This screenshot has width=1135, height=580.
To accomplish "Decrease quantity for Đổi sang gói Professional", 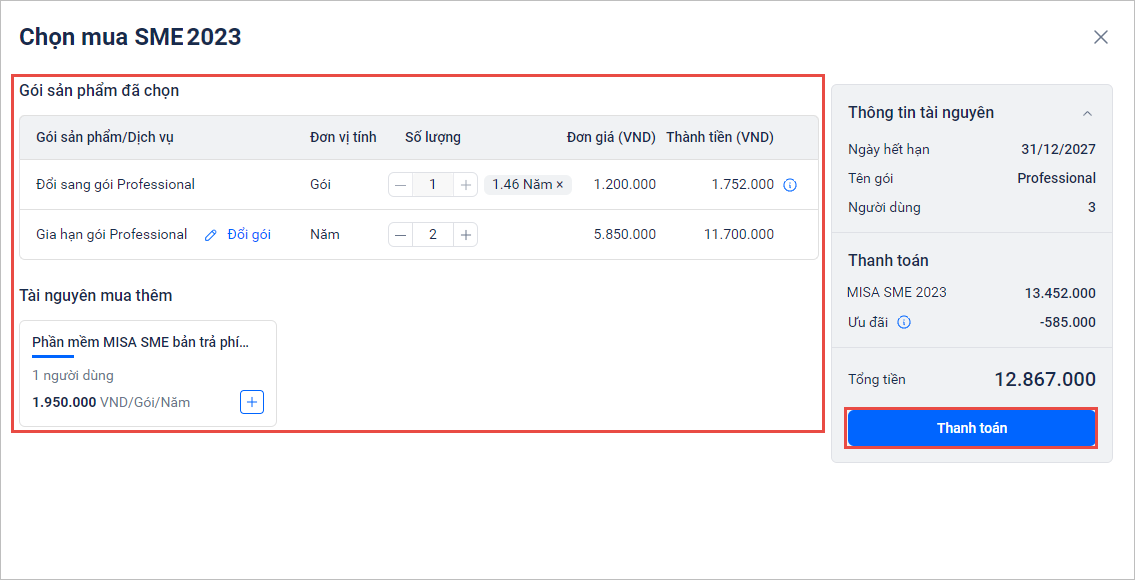I will tap(401, 185).
